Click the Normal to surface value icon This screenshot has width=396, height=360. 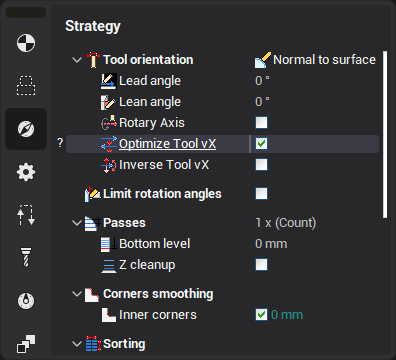263,60
